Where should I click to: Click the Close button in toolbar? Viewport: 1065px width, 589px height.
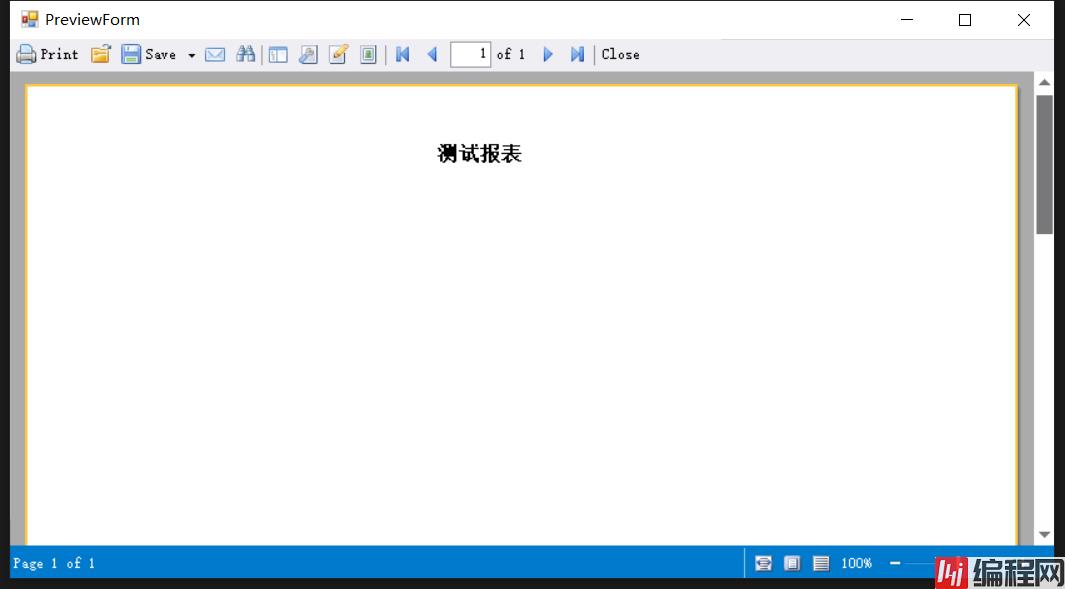click(x=620, y=55)
